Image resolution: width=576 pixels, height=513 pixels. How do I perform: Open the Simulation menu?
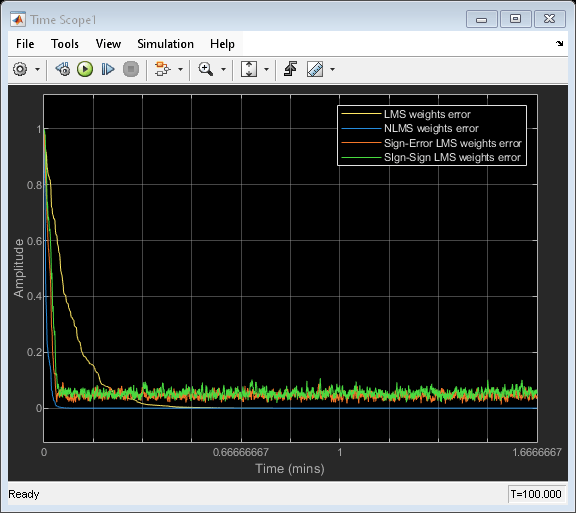coord(165,44)
